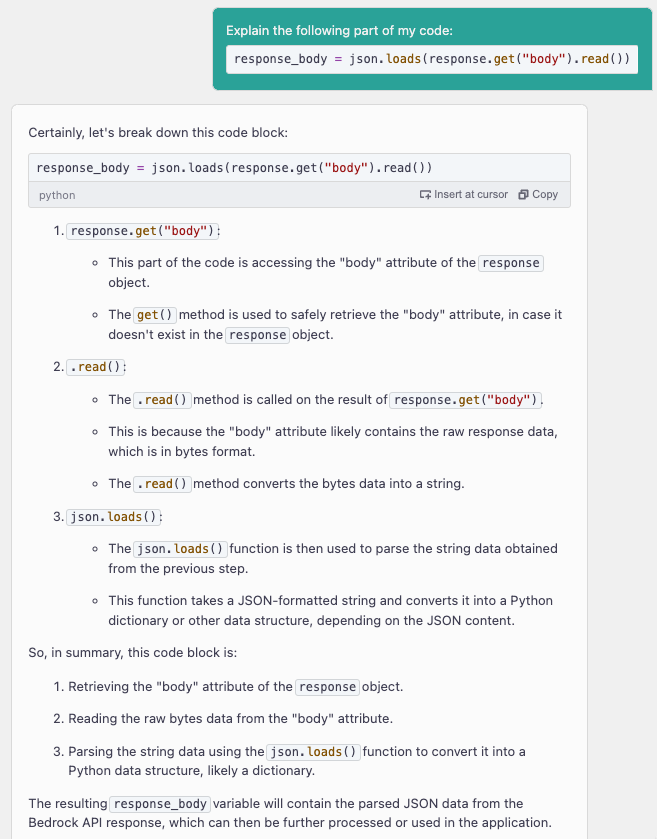Viewport: 657px width, 839px height.
Task: Click inline '.read()' in 'method is called on'
Action: (x=162, y=400)
